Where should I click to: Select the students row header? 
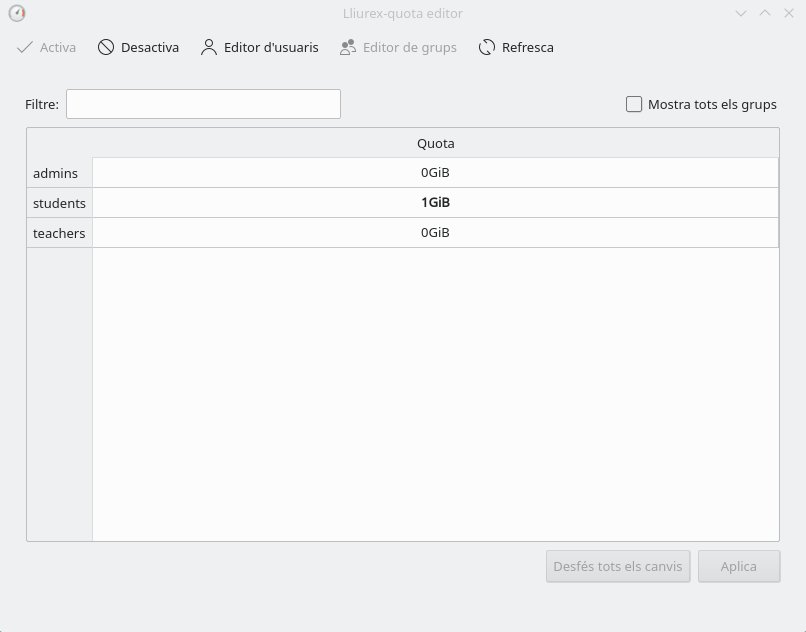coord(59,203)
